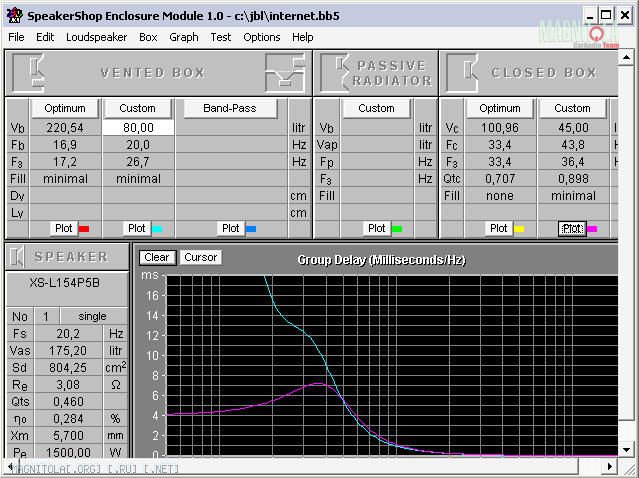Click the vented Custom Vb field 80,00
Screen dimensions: 639x478
(x=138, y=128)
